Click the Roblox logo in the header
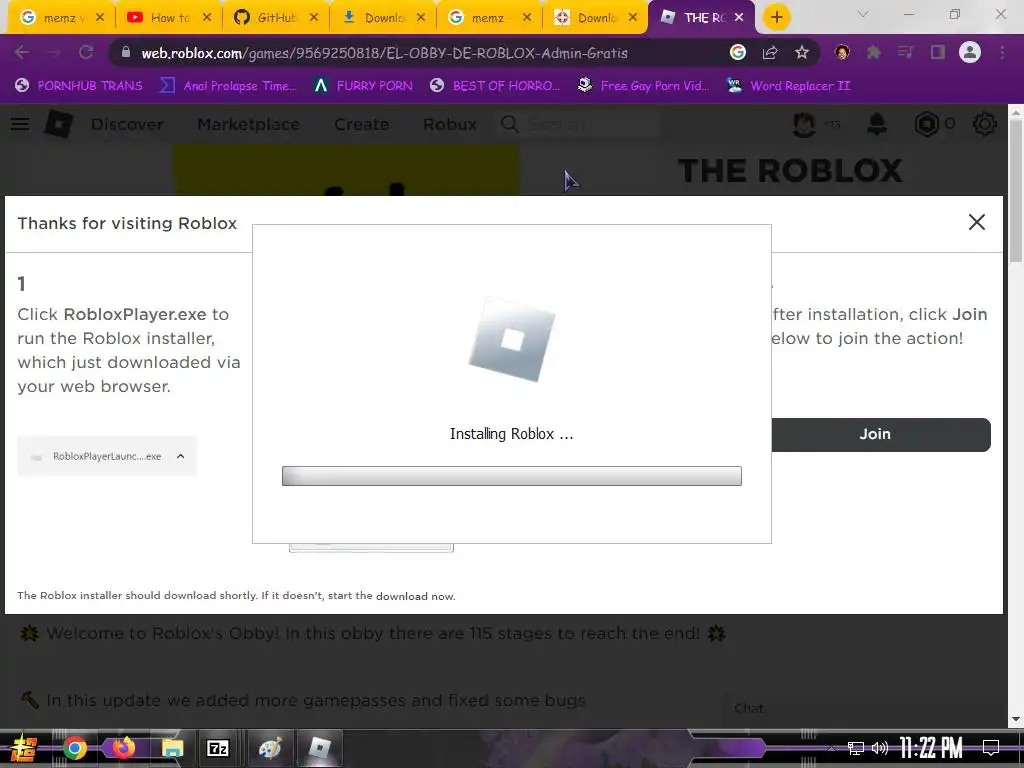 click(x=58, y=124)
